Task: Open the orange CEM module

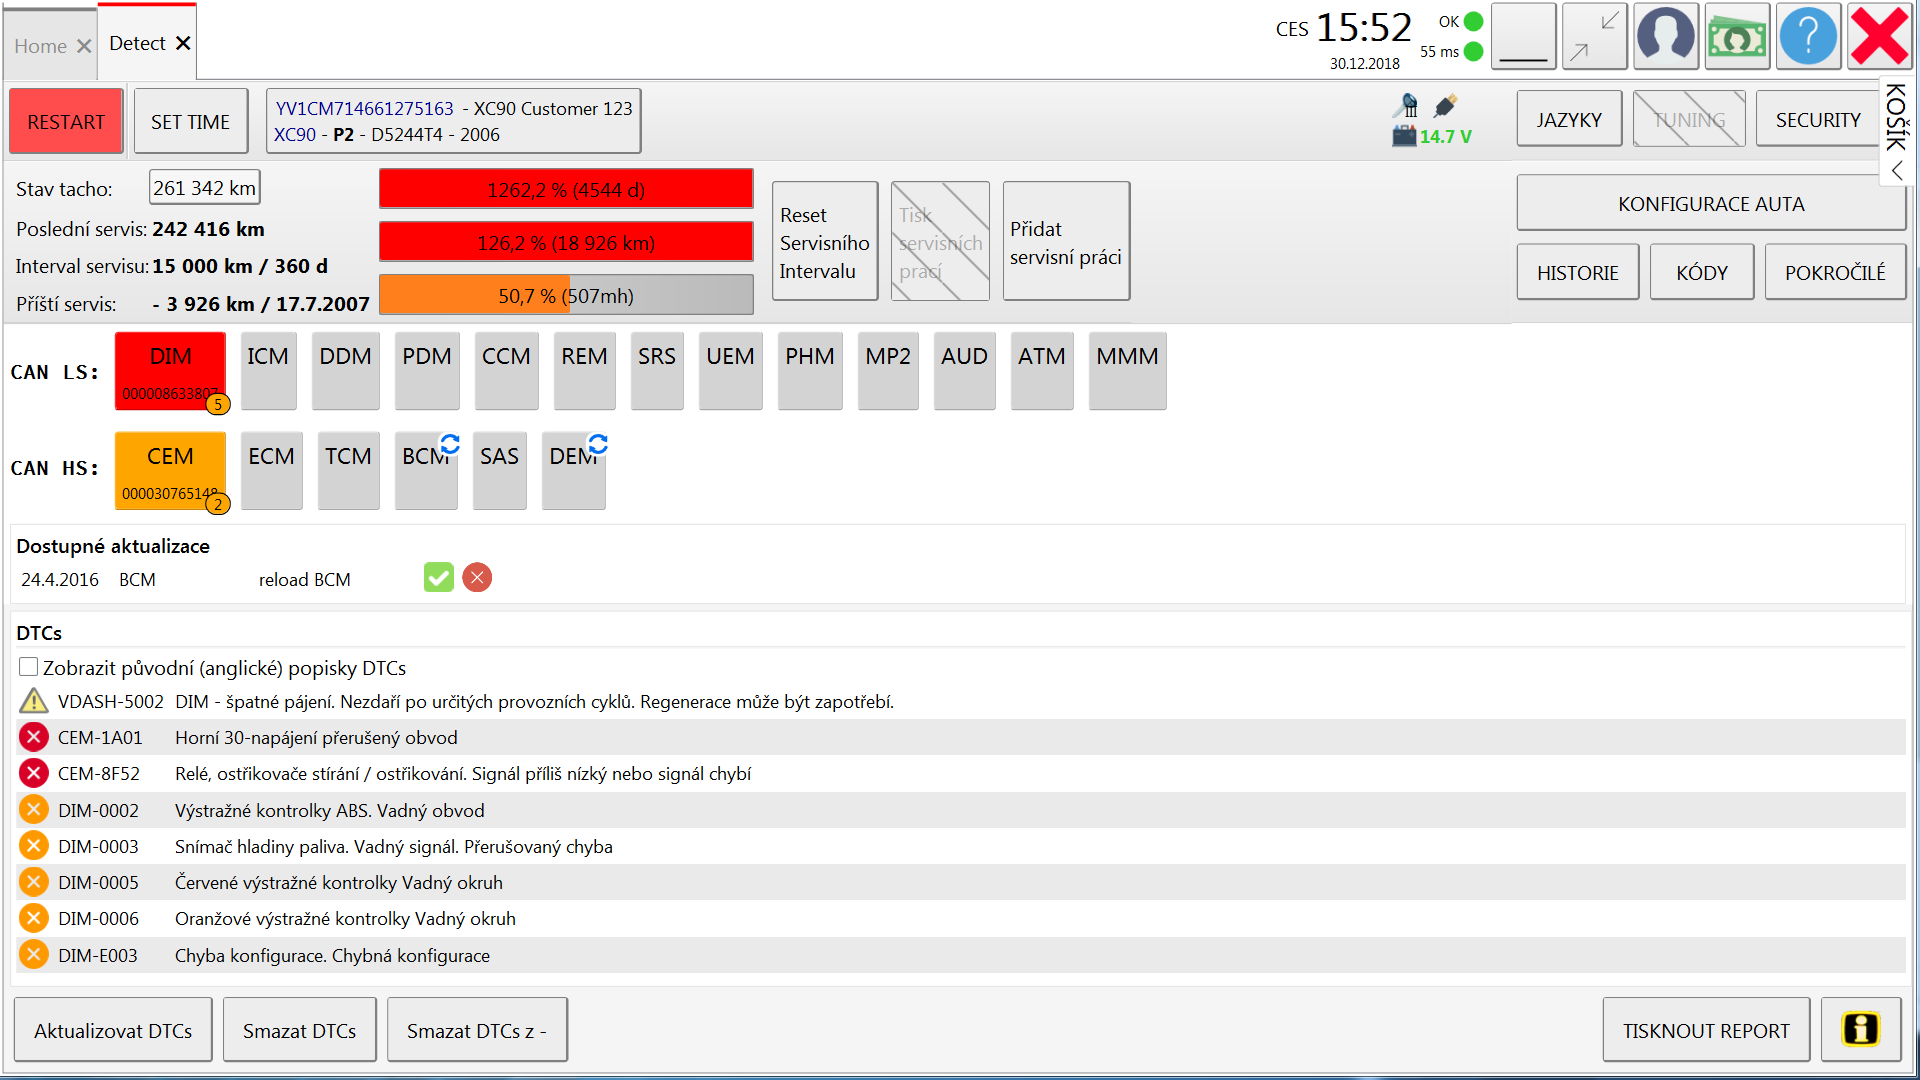Action: [x=170, y=471]
